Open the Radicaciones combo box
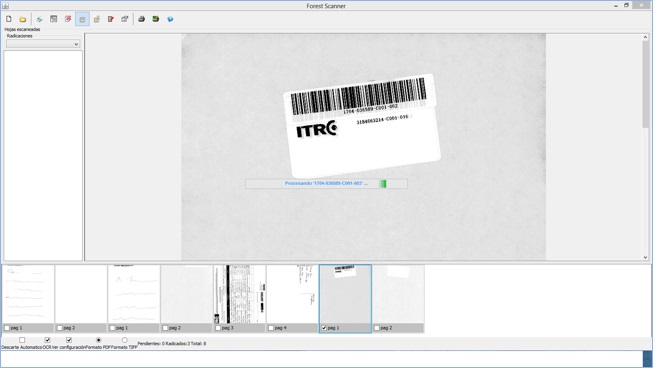This screenshot has width=657, height=372. [x=43, y=44]
